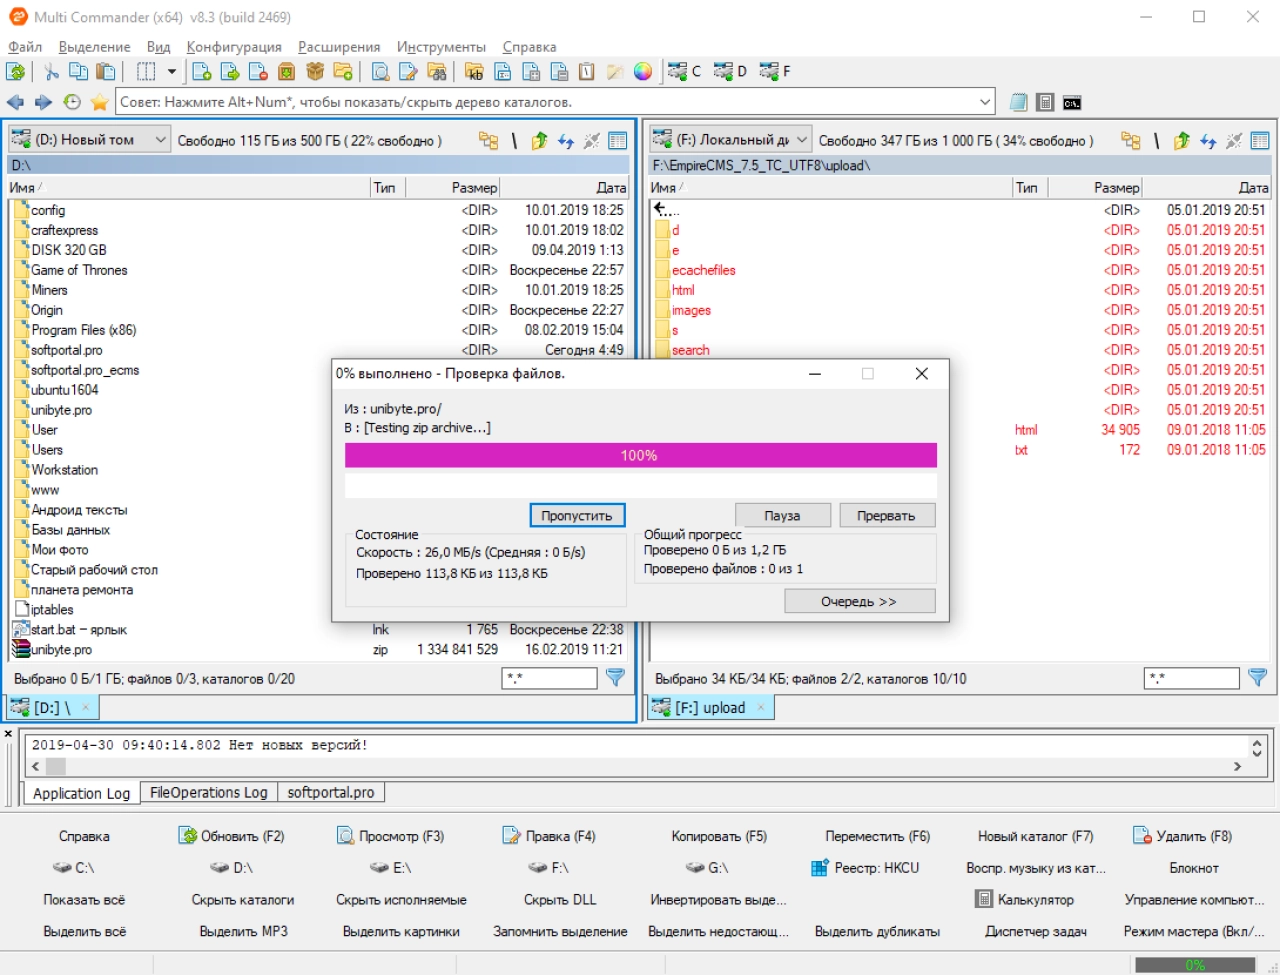Click the Пауза button in dialog
Image resolution: width=1280 pixels, height=975 pixels.
(x=782, y=515)
